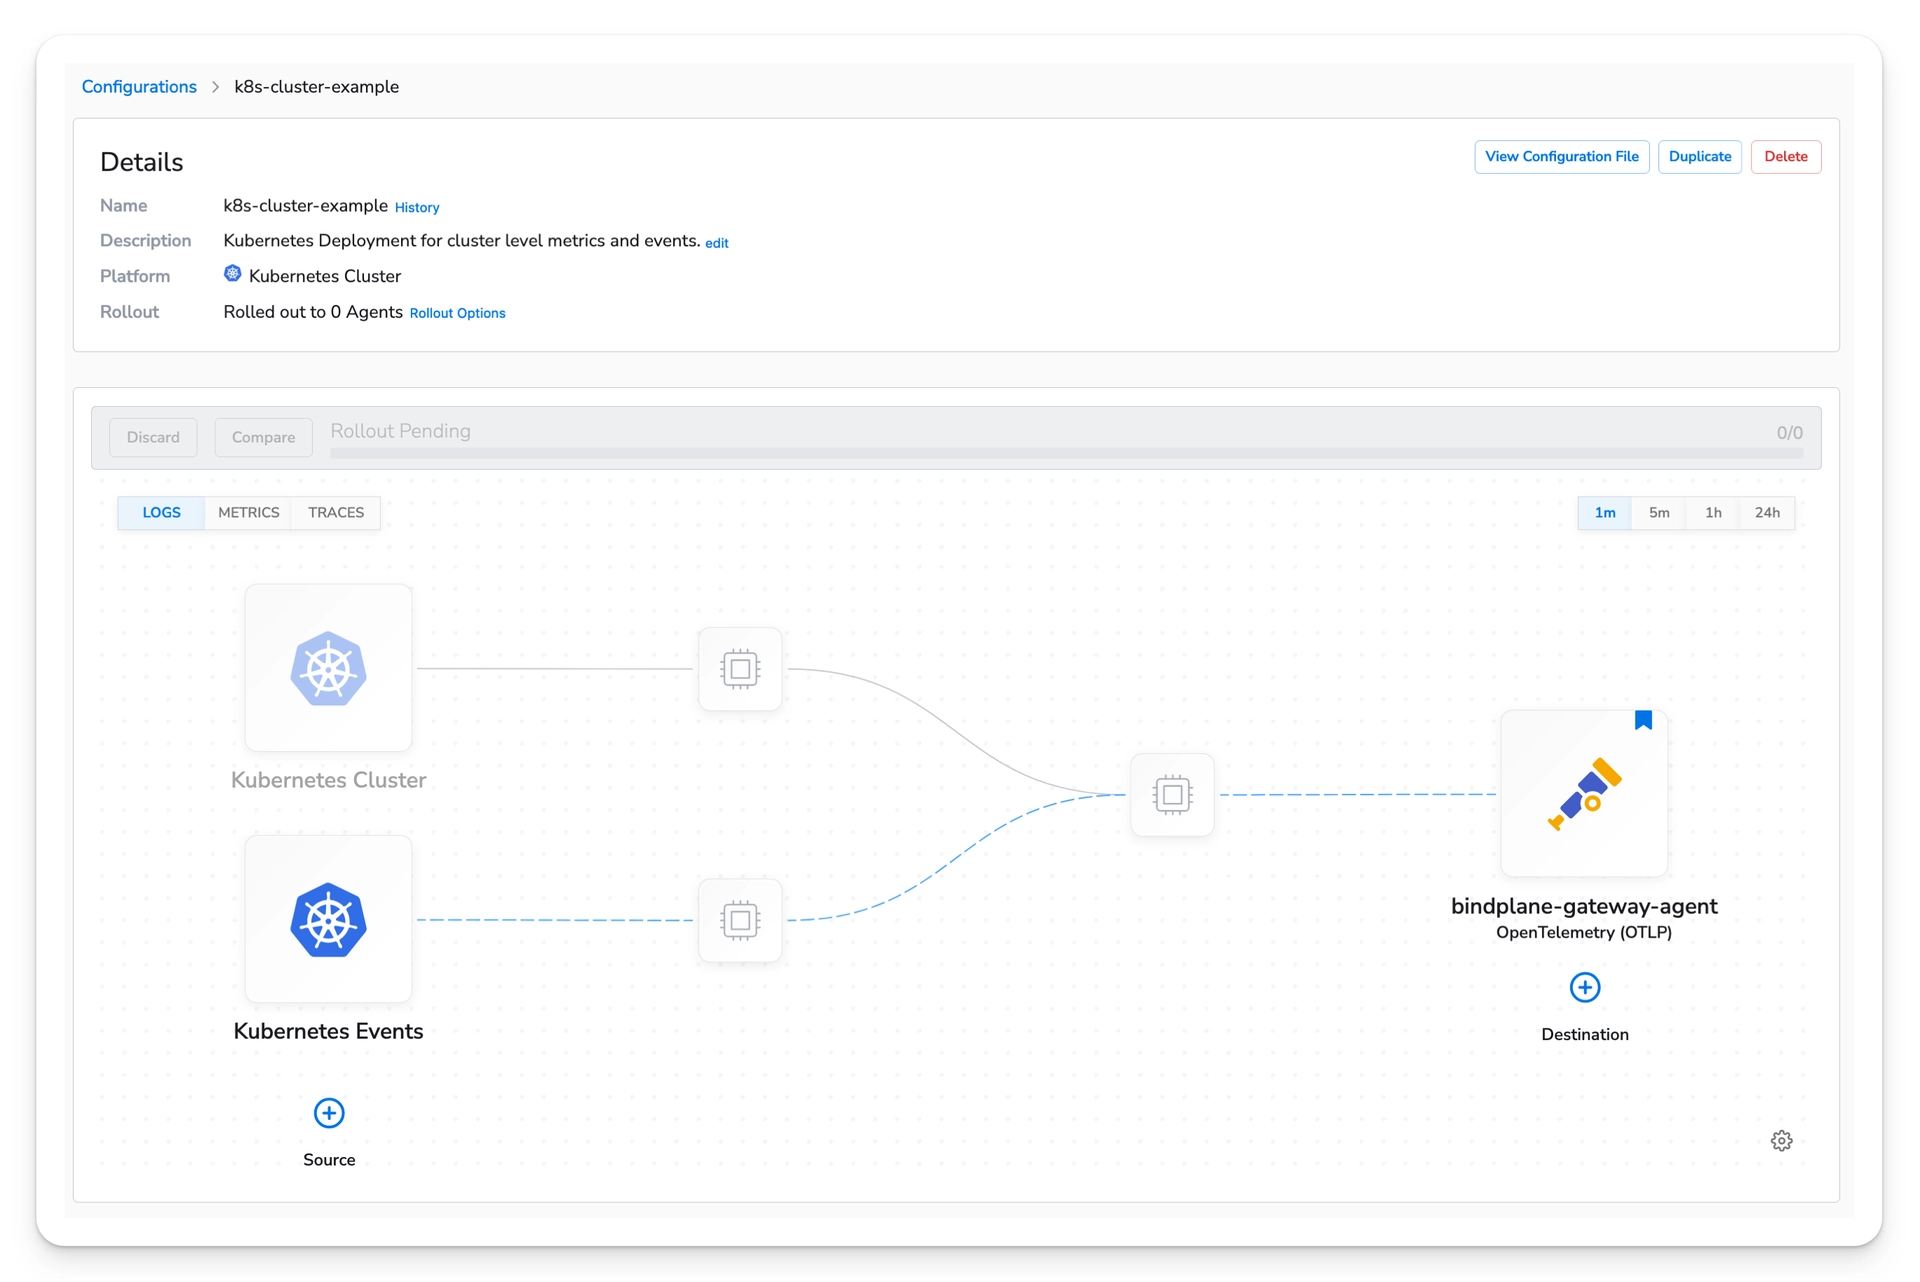The image size is (1920, 1282).
Task: Click the processor icon after Kubernetes Cluster
Action: pos(740,668)
